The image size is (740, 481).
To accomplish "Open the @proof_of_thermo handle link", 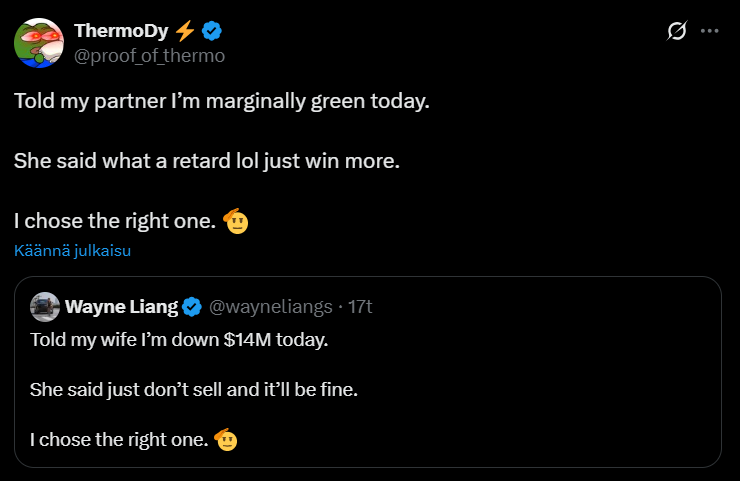I will click(x=149, y=55).
